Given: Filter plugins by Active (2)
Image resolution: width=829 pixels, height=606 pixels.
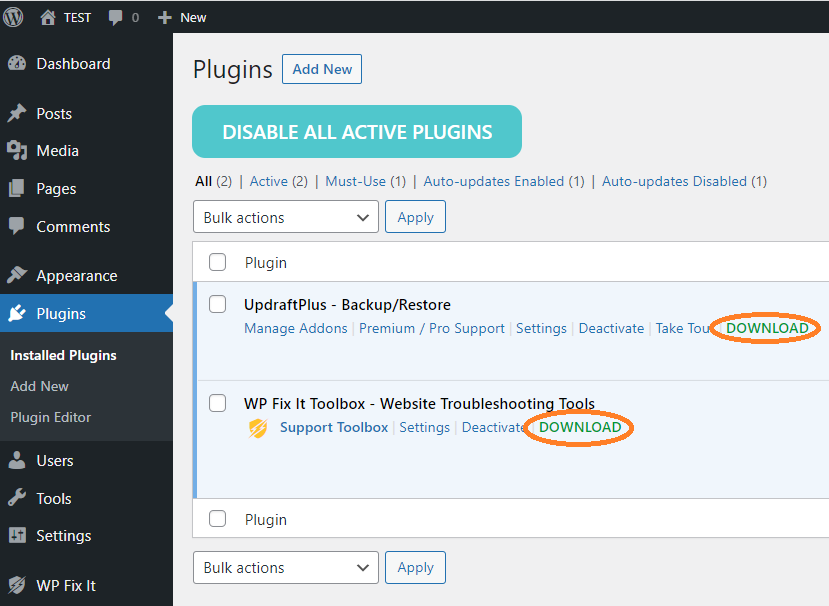Looking at the screenshot, I should pyautogui.click(x=279, y=181).
